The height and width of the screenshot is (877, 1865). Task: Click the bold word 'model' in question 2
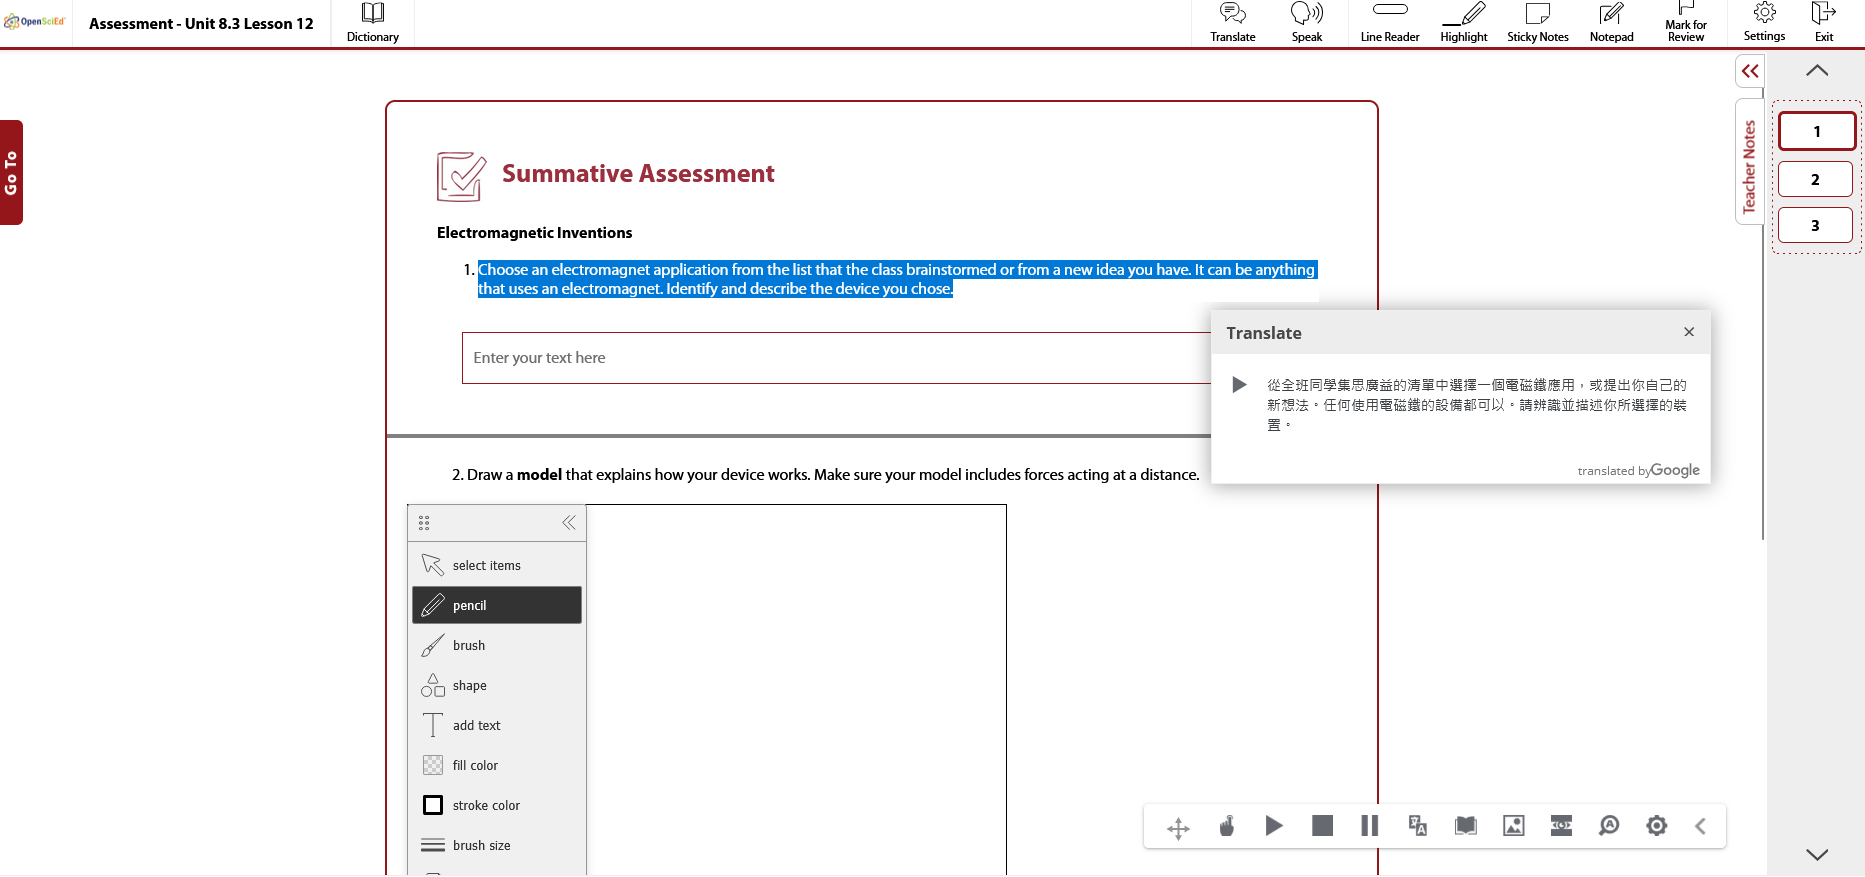pos(539,475)
